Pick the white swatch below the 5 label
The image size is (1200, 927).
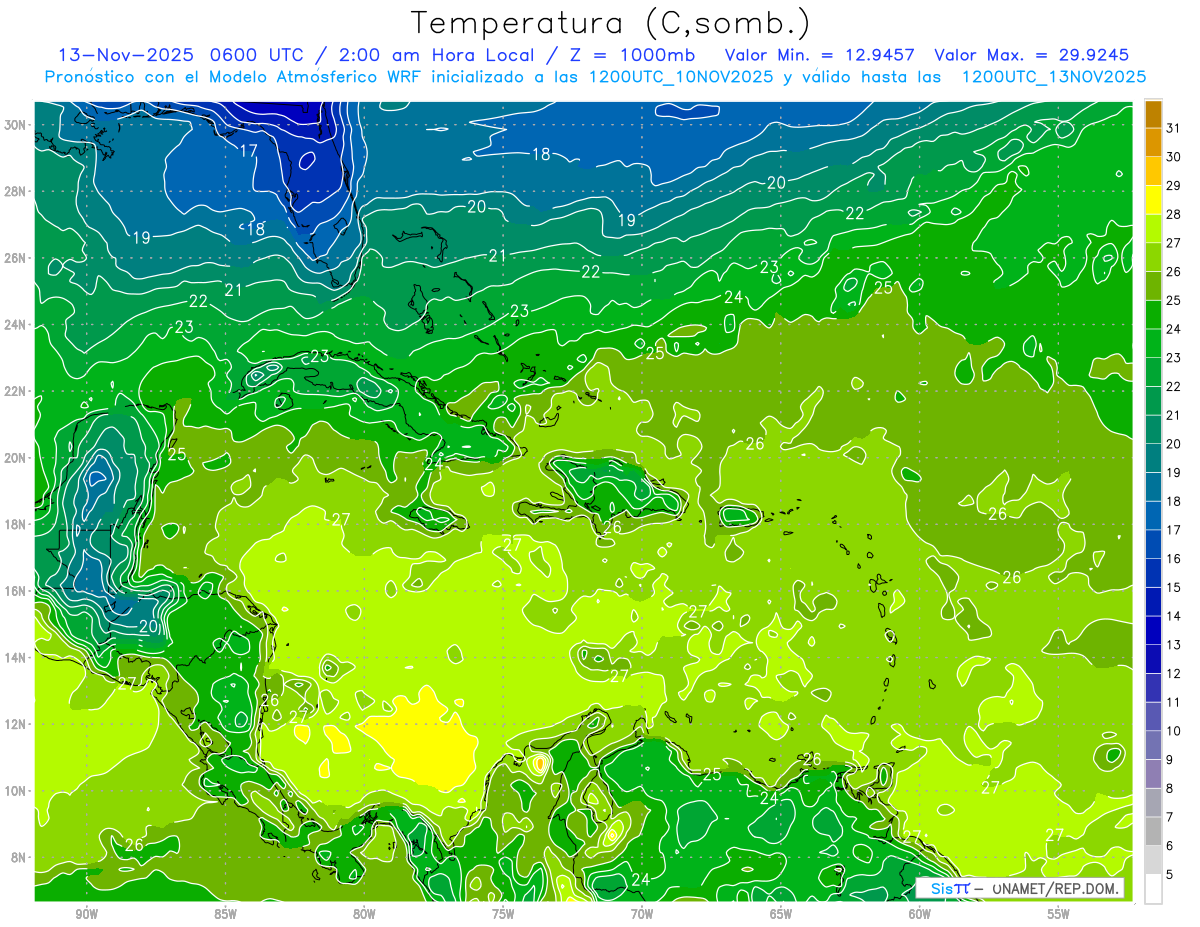click(1154, 889)
